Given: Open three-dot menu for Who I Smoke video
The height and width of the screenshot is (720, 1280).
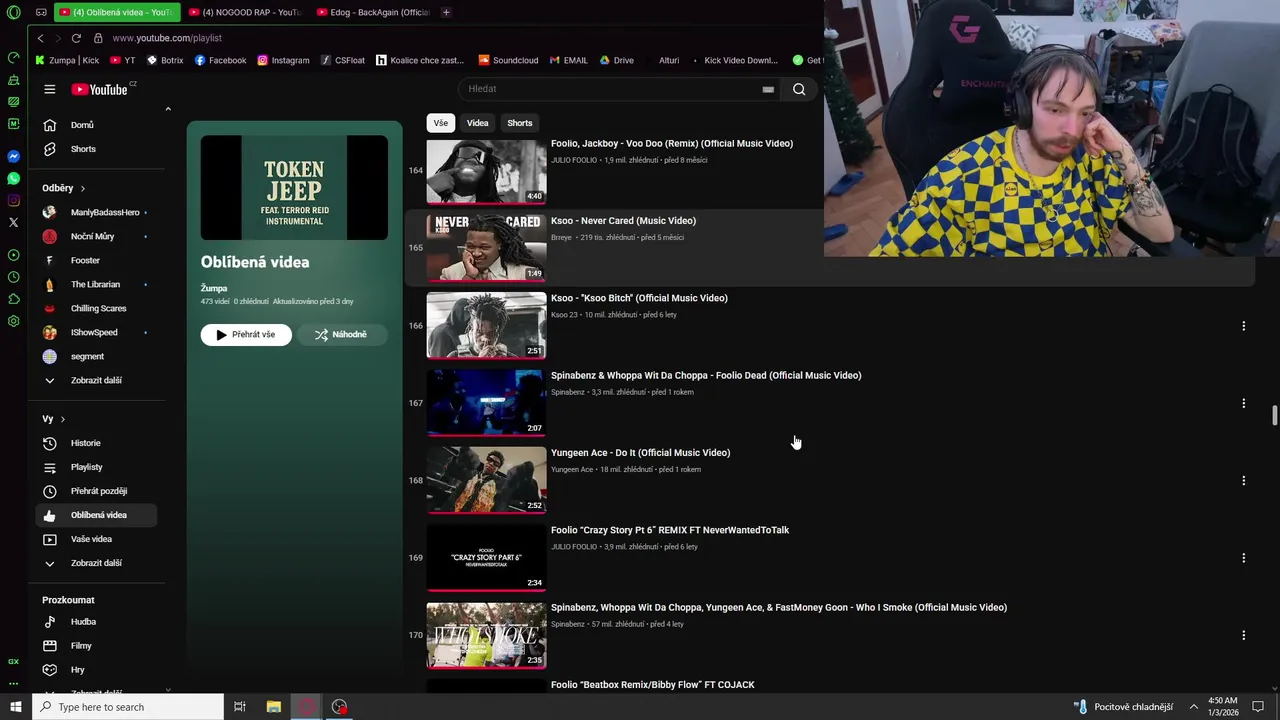Looking at the screenshot, I should point(1243,635).
